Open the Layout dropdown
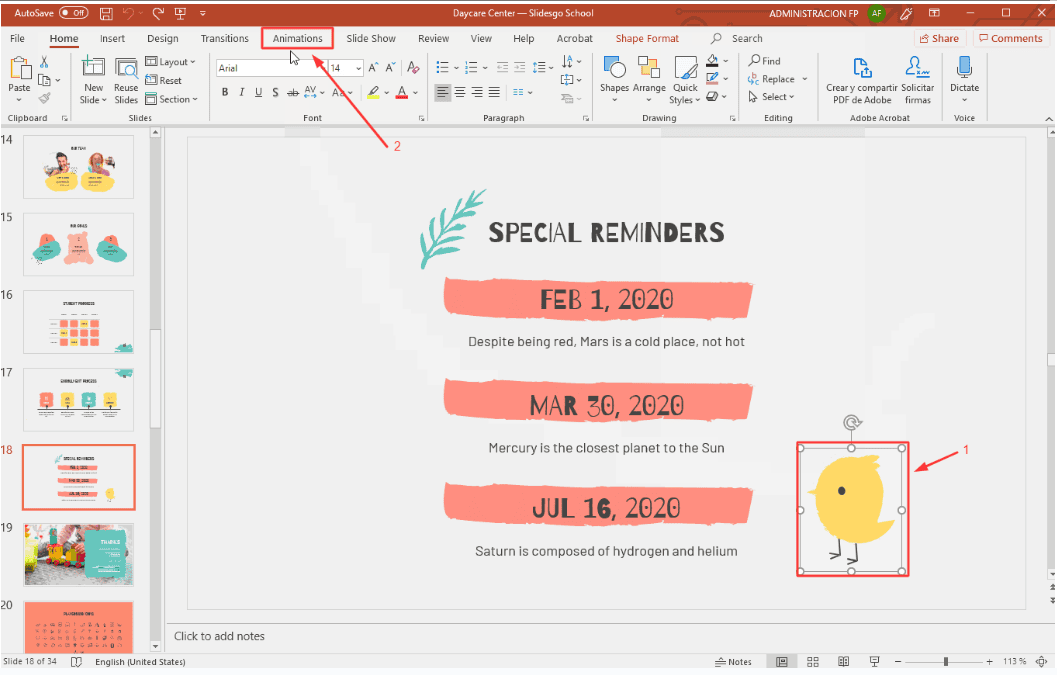The image size is (1057, 675). (x=171, y=61)
